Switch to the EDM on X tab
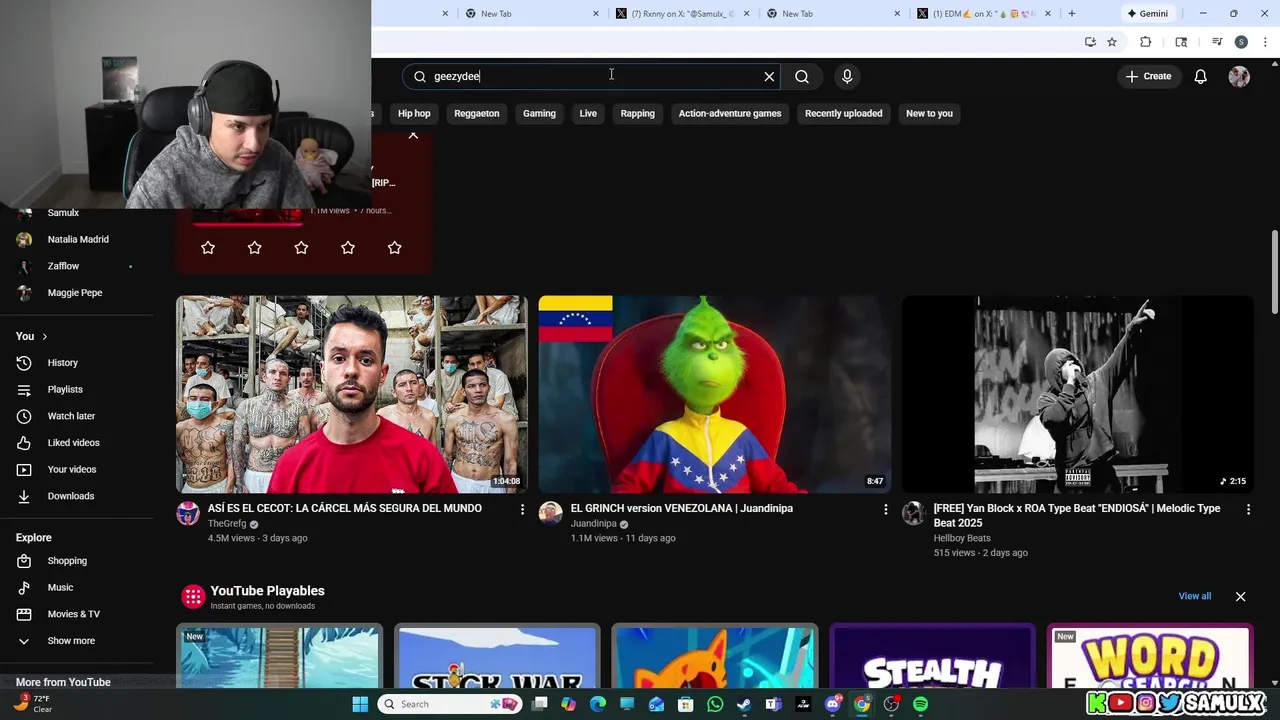 [984, 14]
